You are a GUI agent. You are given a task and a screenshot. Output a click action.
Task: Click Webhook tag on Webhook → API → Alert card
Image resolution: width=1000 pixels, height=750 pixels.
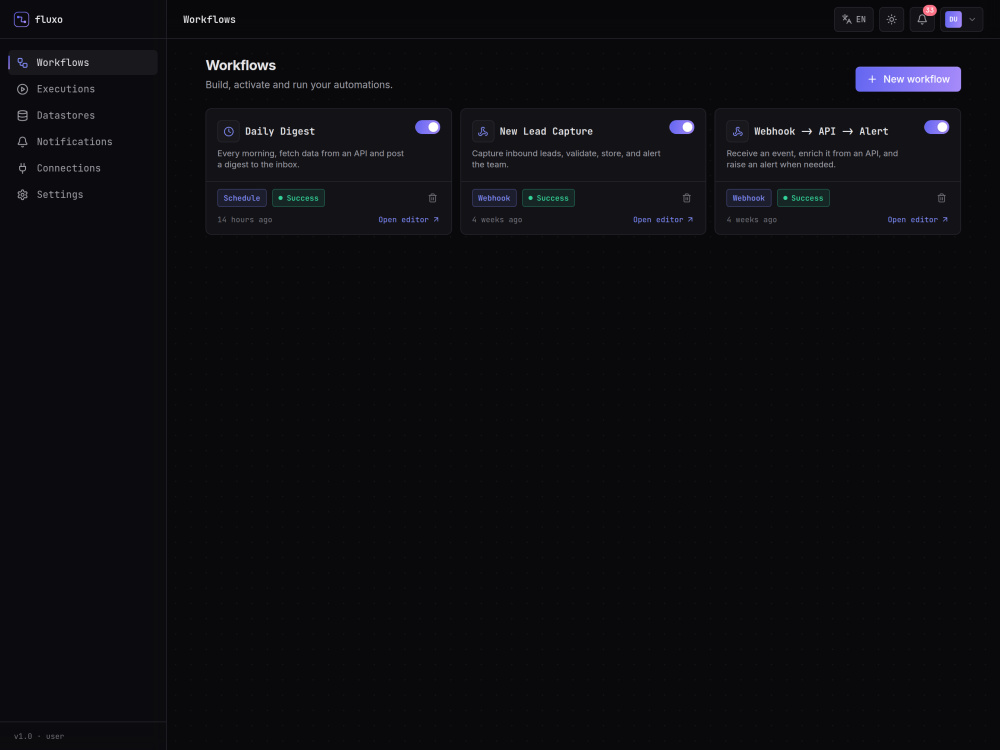click(749, 198)
